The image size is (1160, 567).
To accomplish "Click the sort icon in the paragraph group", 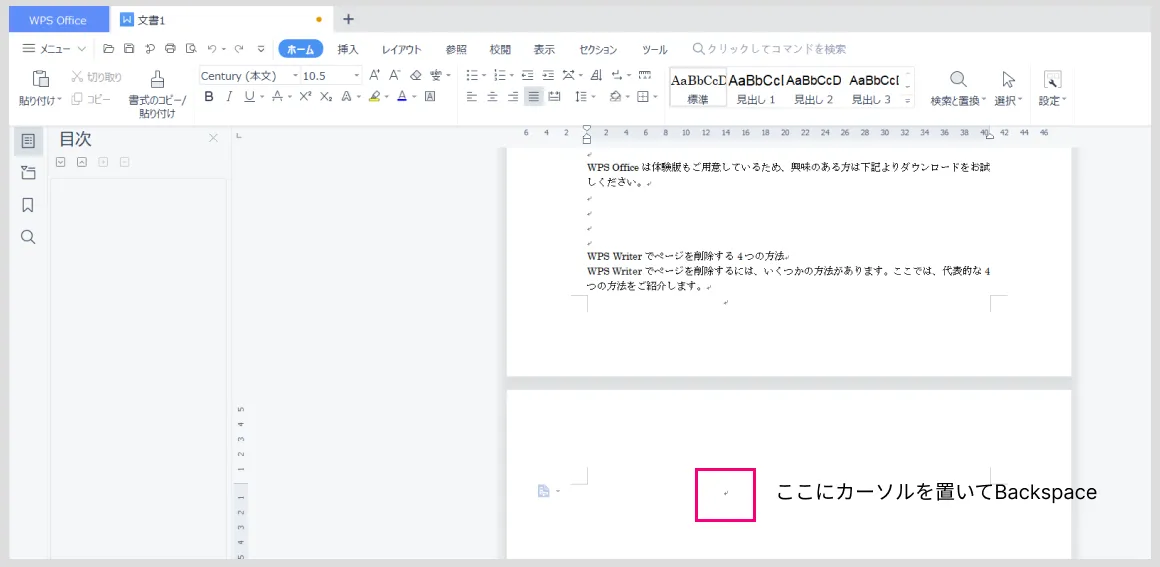I will coord(596,76).
